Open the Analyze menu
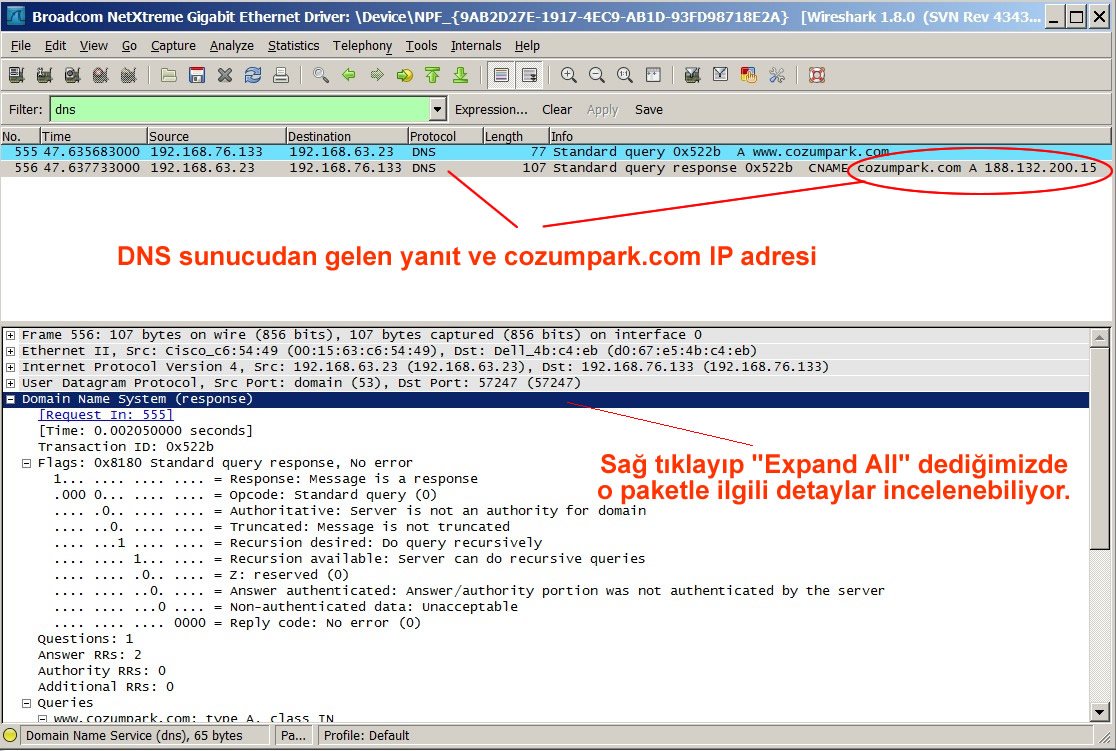 pyautogui.click(x=231, y=46)
